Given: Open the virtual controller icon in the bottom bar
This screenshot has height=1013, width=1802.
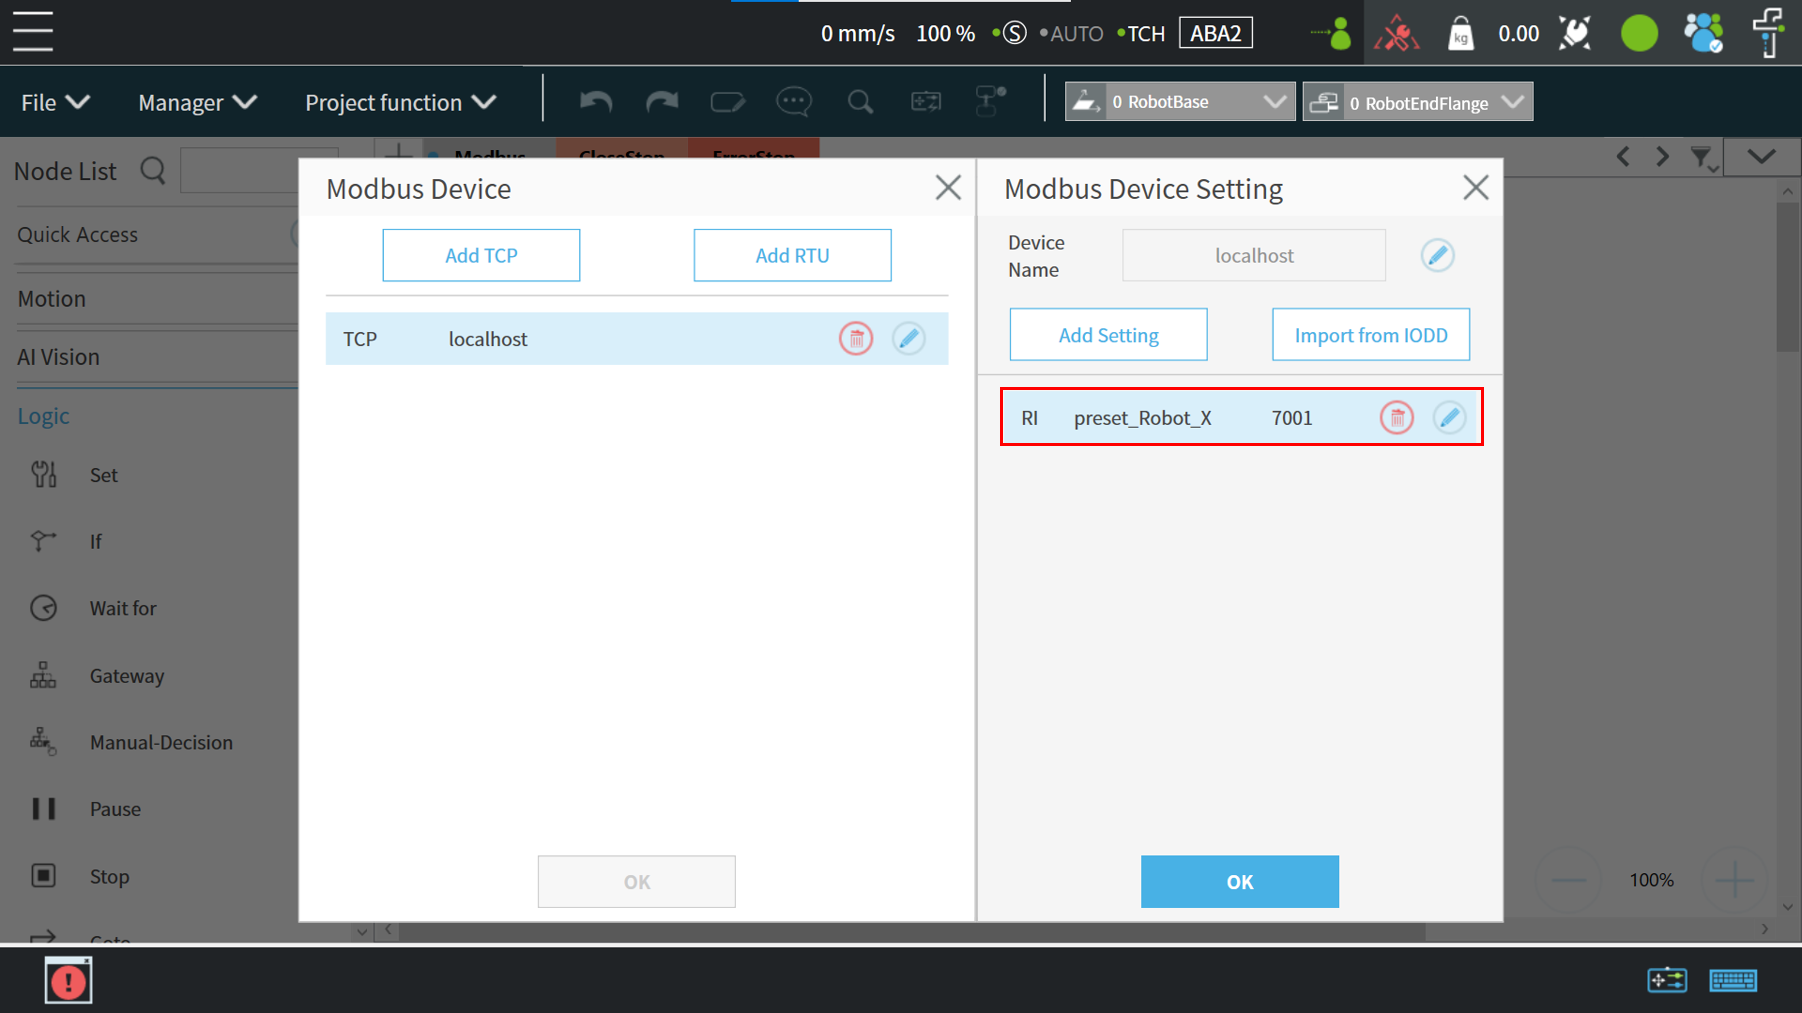Looking at the screenshot, I should click(x=1667, y=980).
